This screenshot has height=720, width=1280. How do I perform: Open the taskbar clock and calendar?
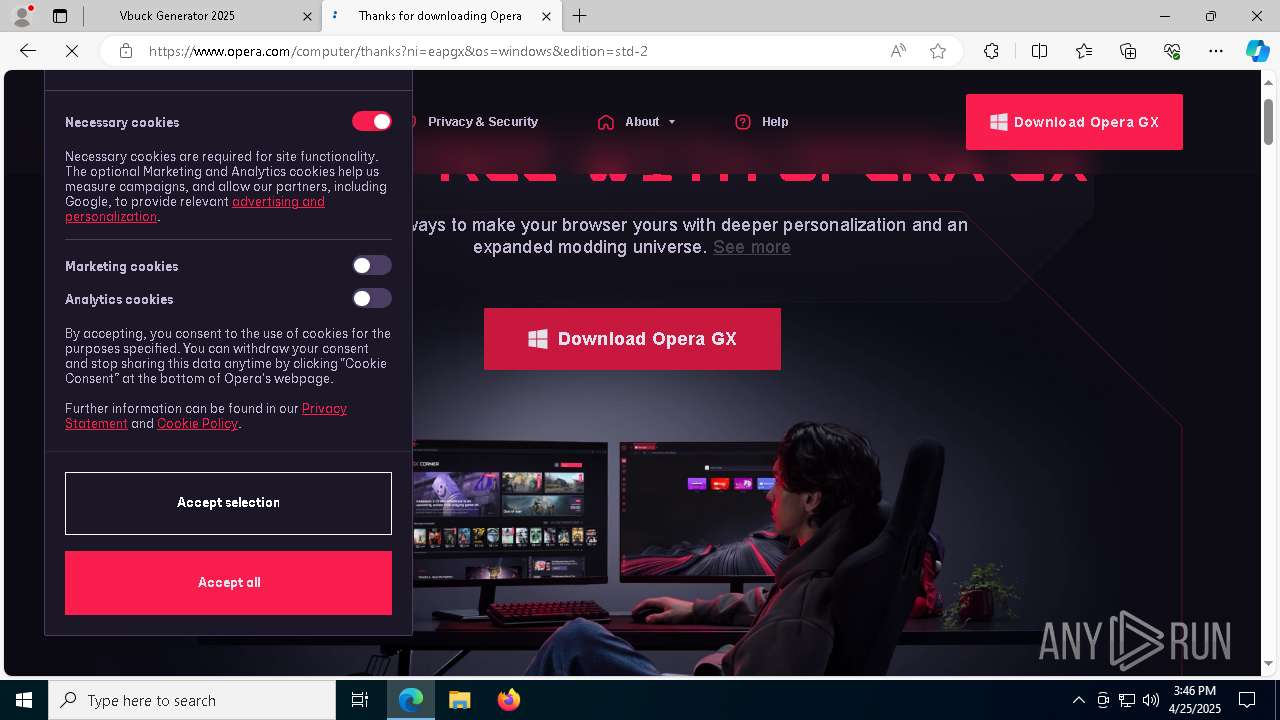pyautogui.click(x=1195, y=700)
